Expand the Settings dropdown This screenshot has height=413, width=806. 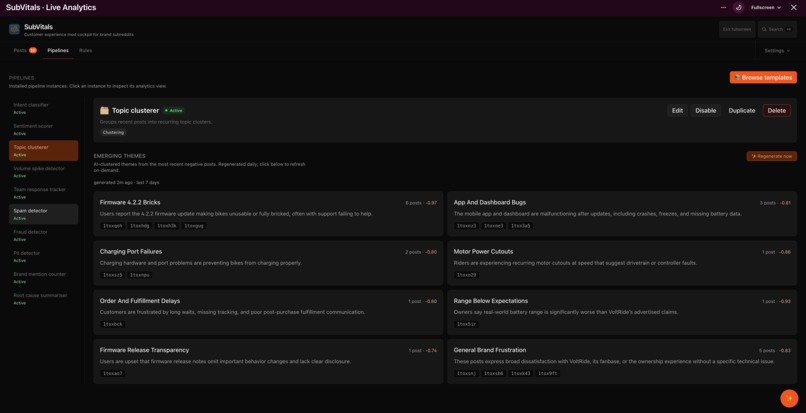(x=777, y=51)
